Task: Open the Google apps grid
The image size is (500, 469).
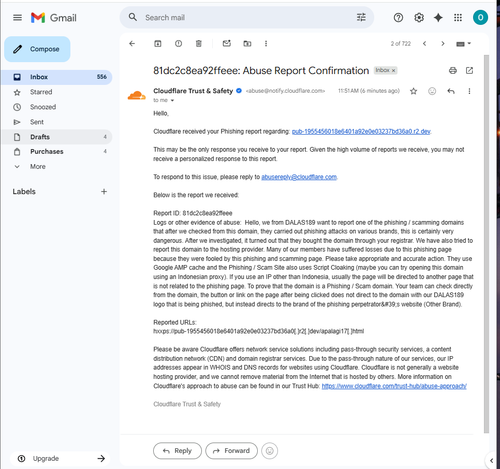Action: (458, 17)
